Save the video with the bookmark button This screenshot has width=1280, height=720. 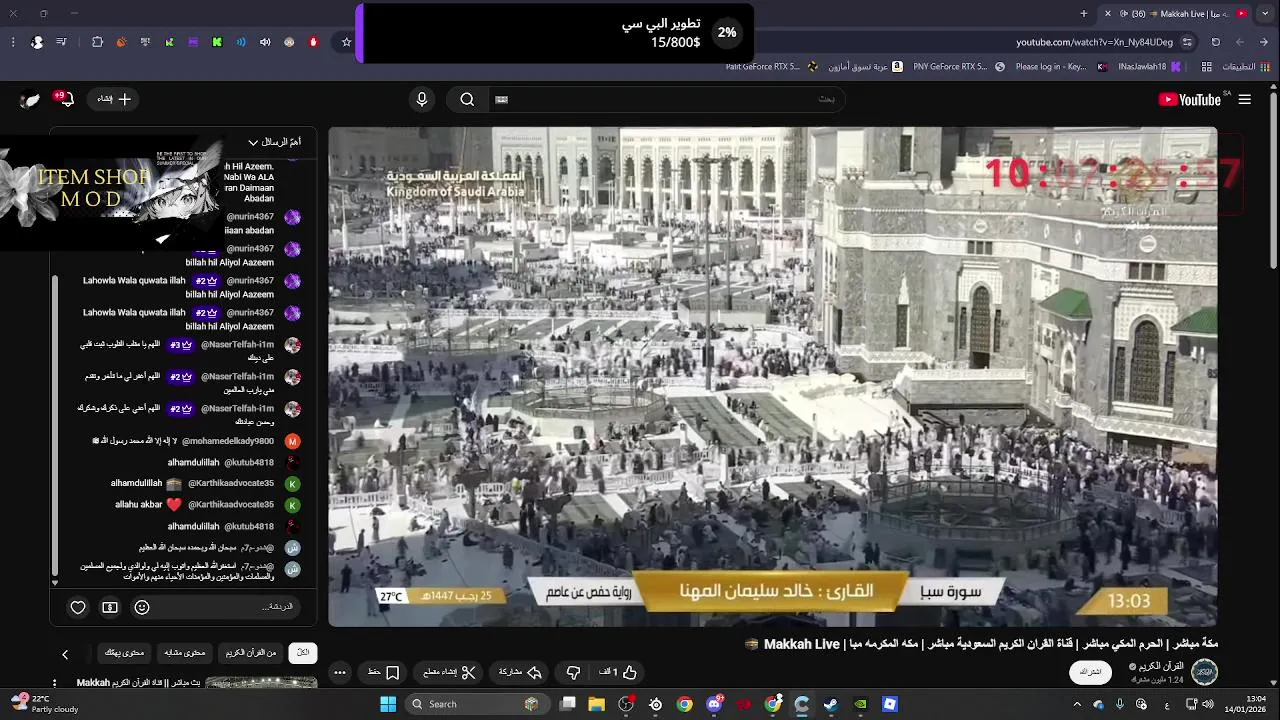[x=383, y=672]
